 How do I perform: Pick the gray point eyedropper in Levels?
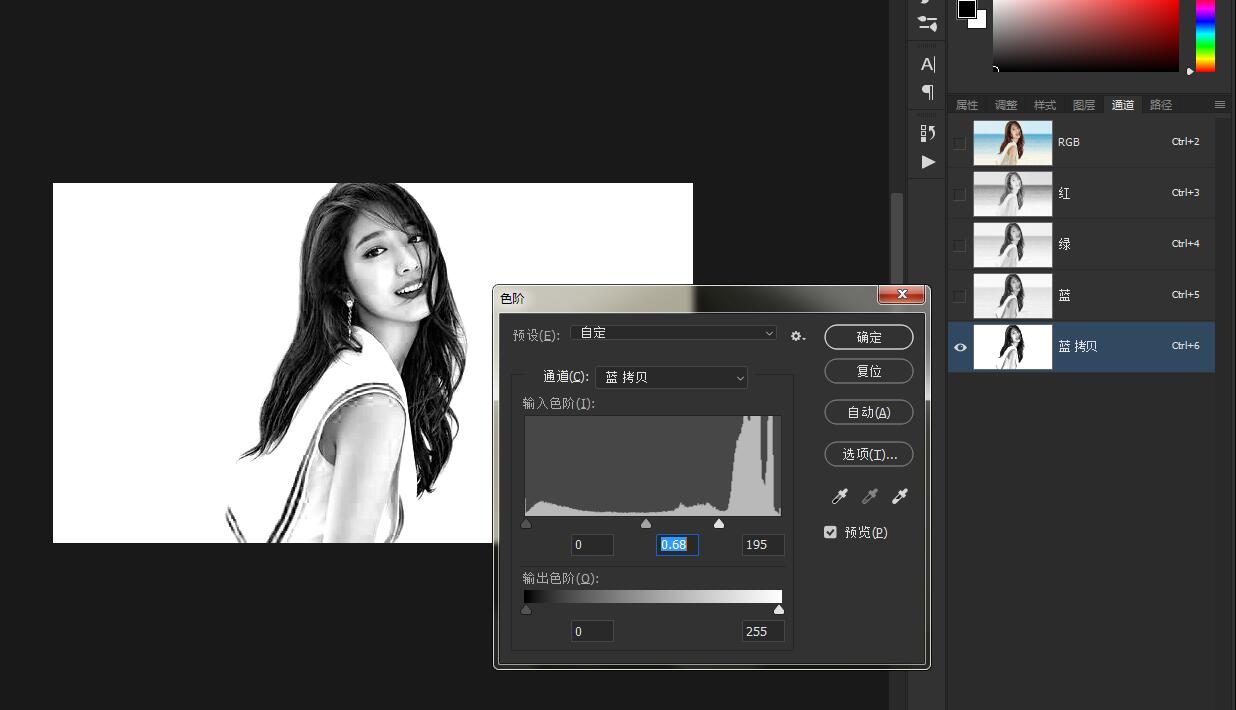pyautogui.click(x=870, y=496)
